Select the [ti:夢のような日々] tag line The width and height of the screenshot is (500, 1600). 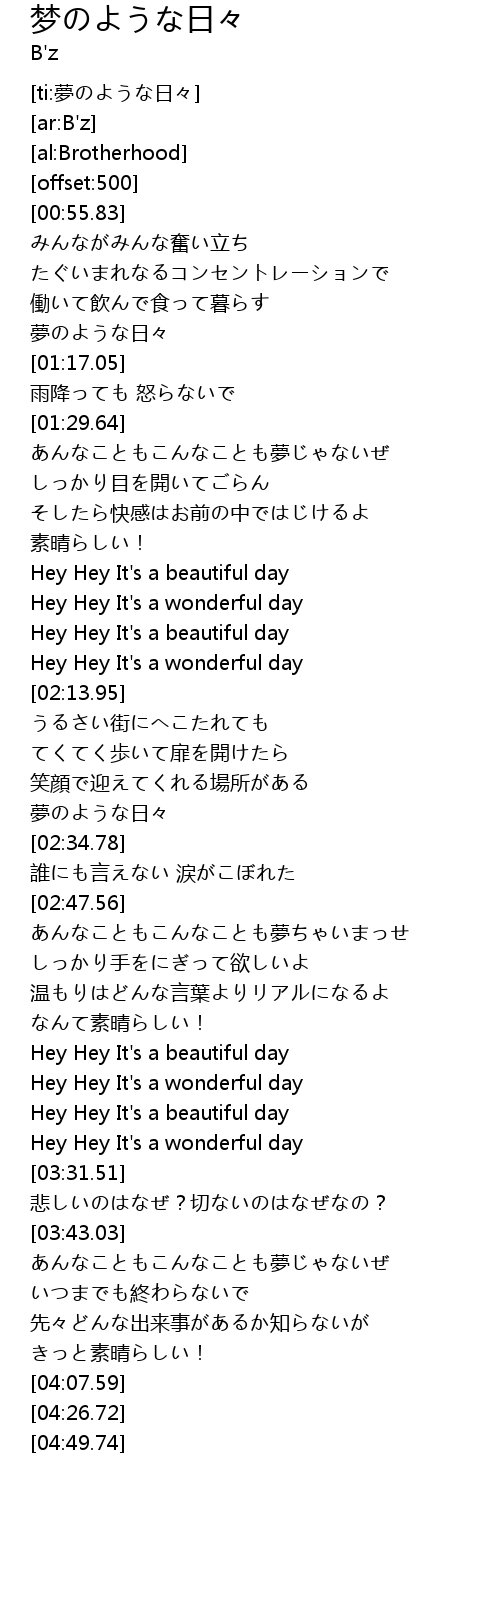(115, 93)
